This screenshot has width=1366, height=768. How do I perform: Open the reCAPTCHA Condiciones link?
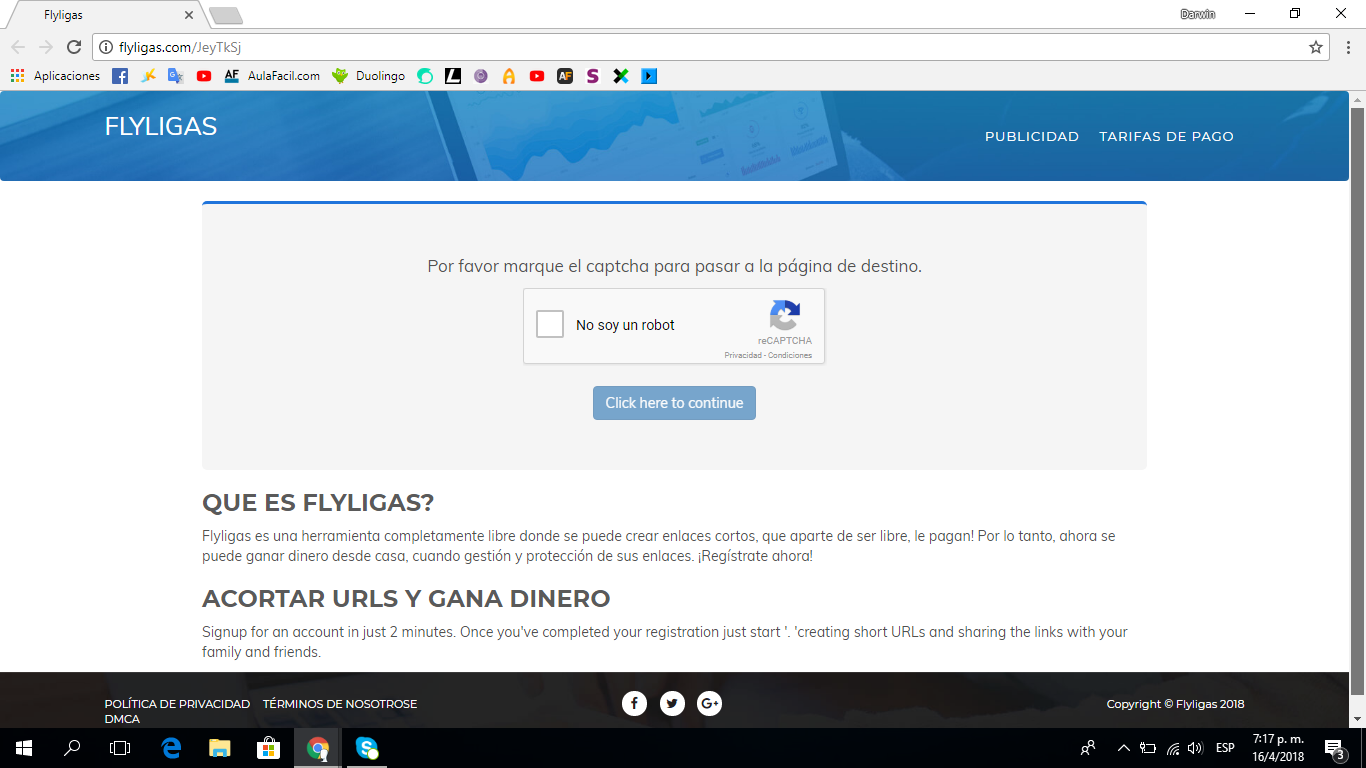790,355
